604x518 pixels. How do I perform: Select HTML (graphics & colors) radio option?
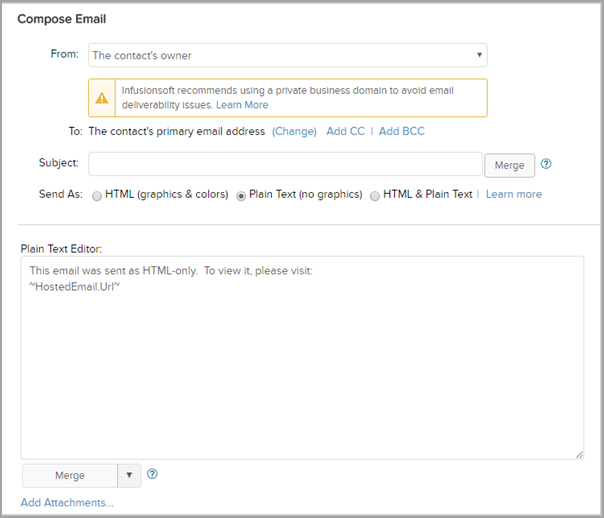pos(97,195)
